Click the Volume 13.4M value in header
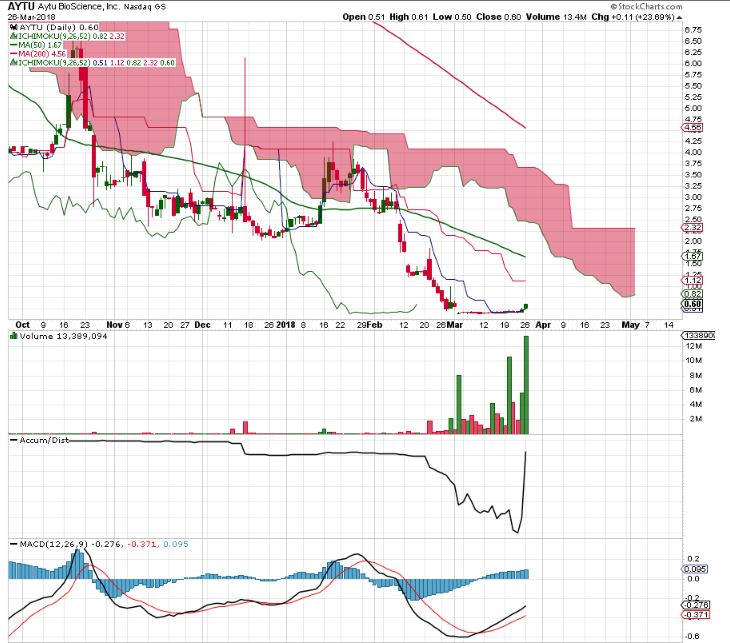This screenshot has height=643, width=730. pyautogui.click(x=556, y=17)
